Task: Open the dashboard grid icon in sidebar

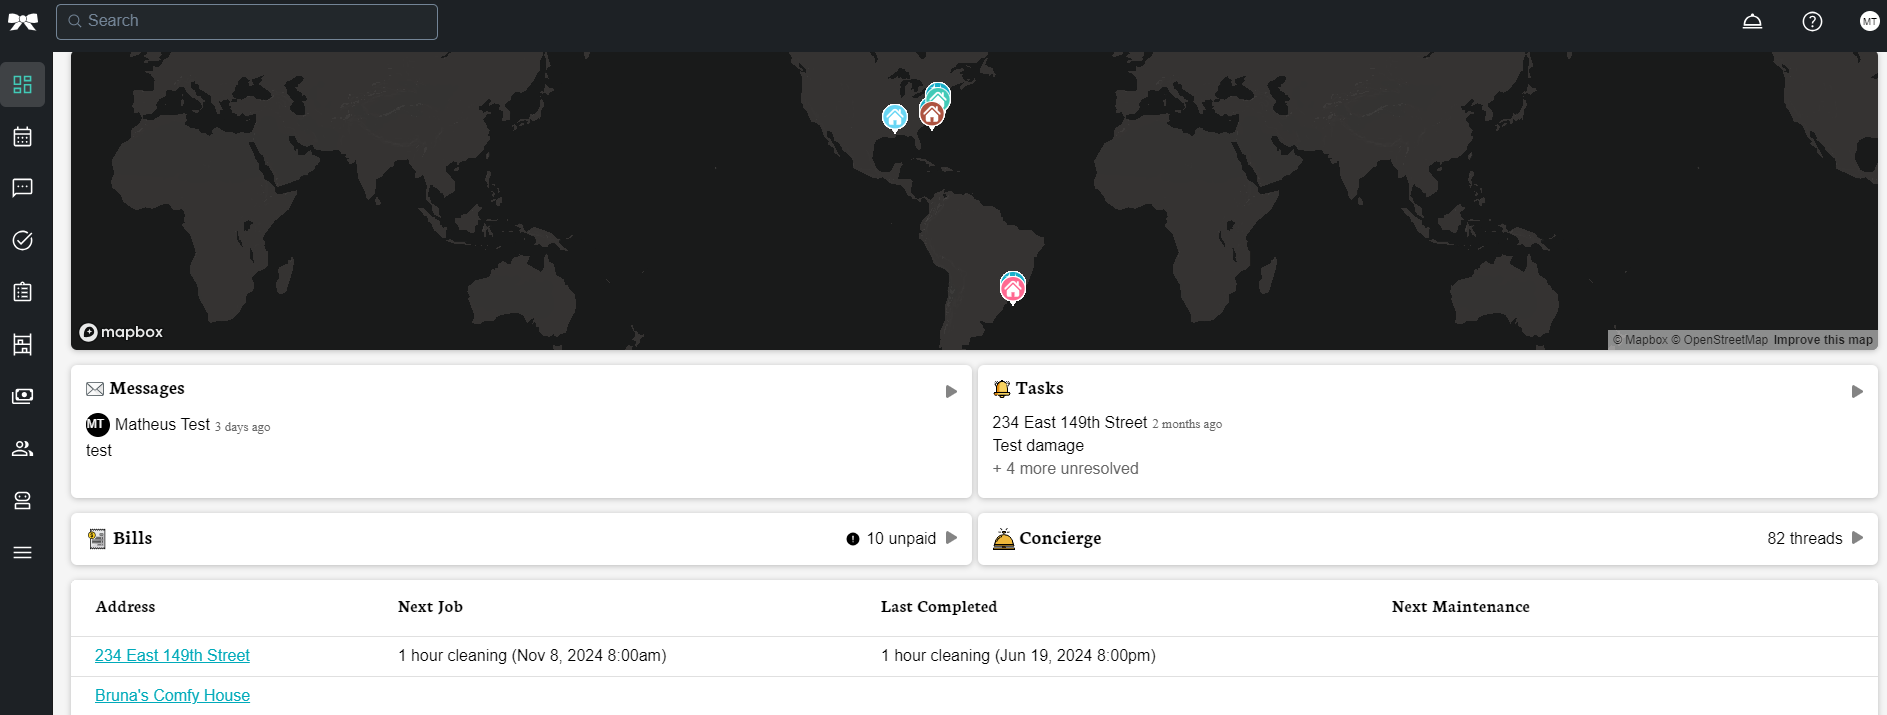Action: [x=22, y=85]
